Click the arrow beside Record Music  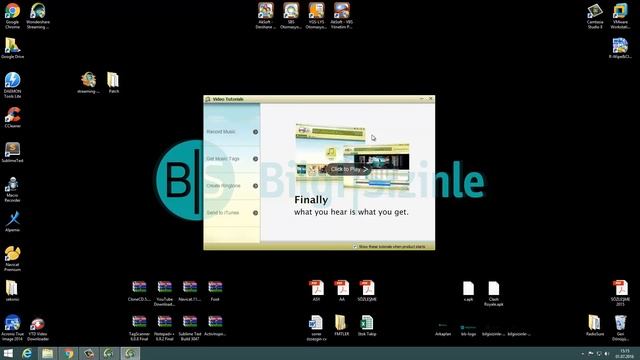pos(256,132)
